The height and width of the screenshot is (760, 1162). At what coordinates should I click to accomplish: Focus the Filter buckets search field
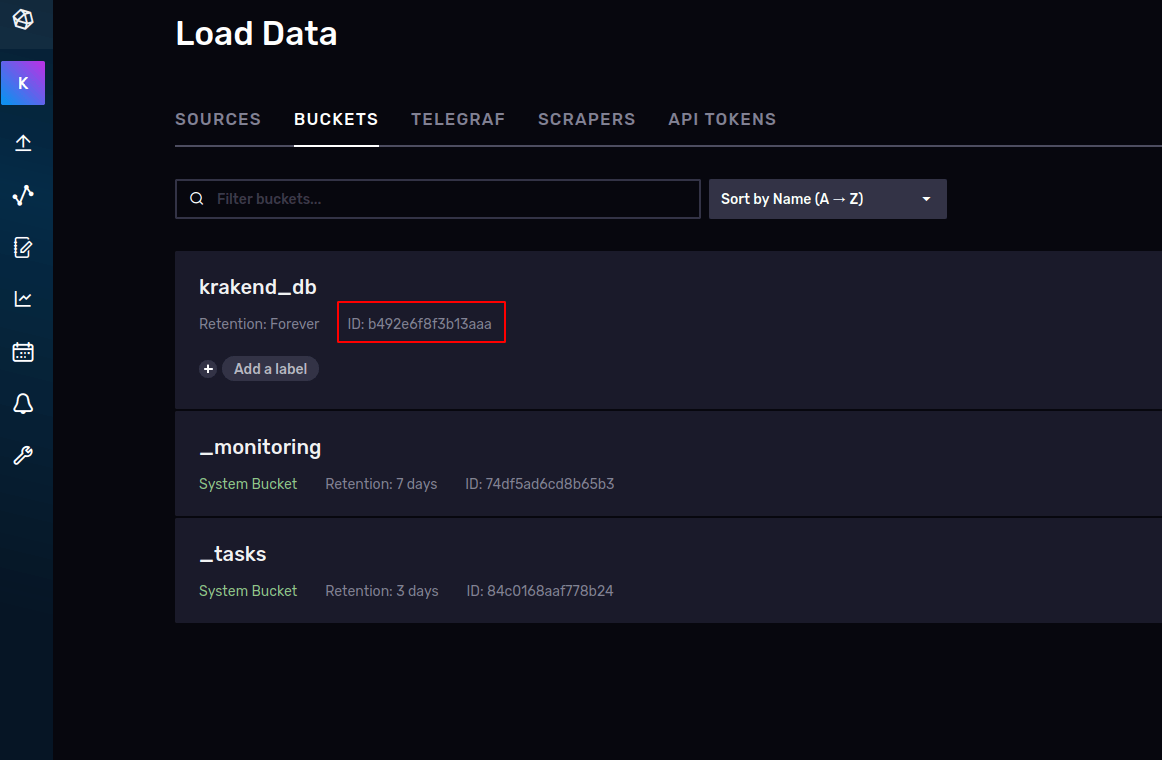(x=437, y=199)
